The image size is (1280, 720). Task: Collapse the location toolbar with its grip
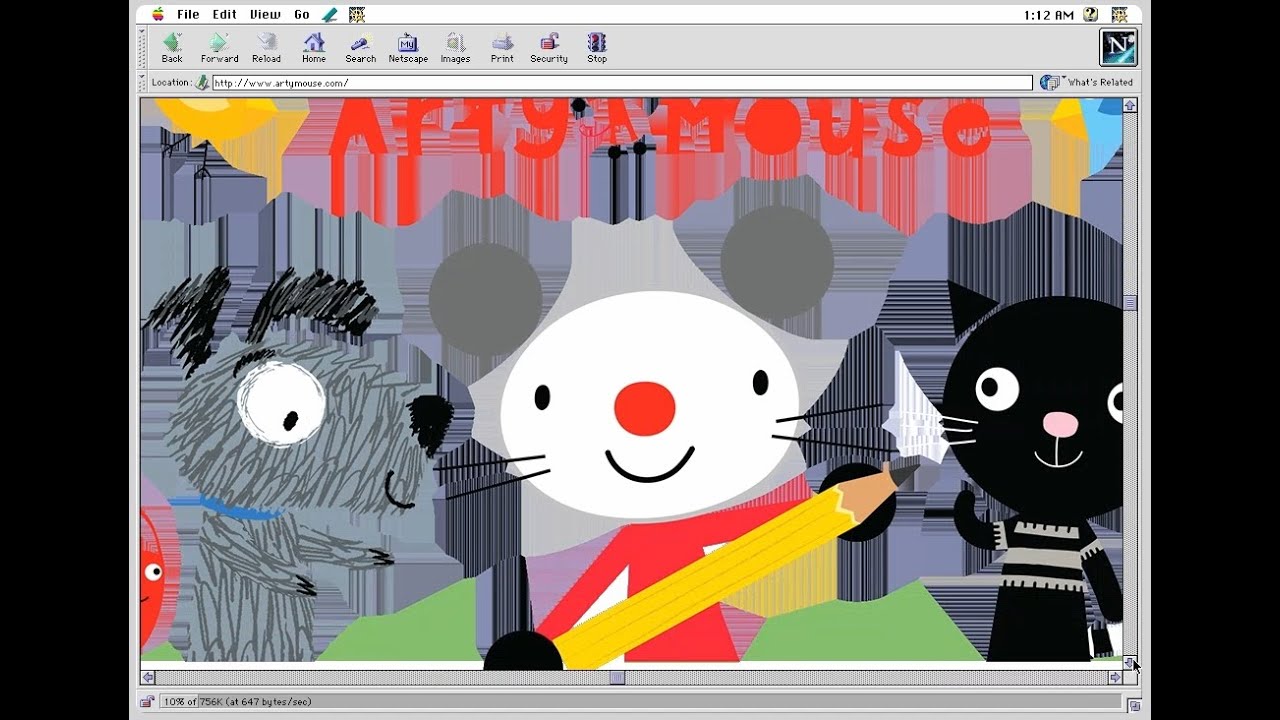point(143,83)
